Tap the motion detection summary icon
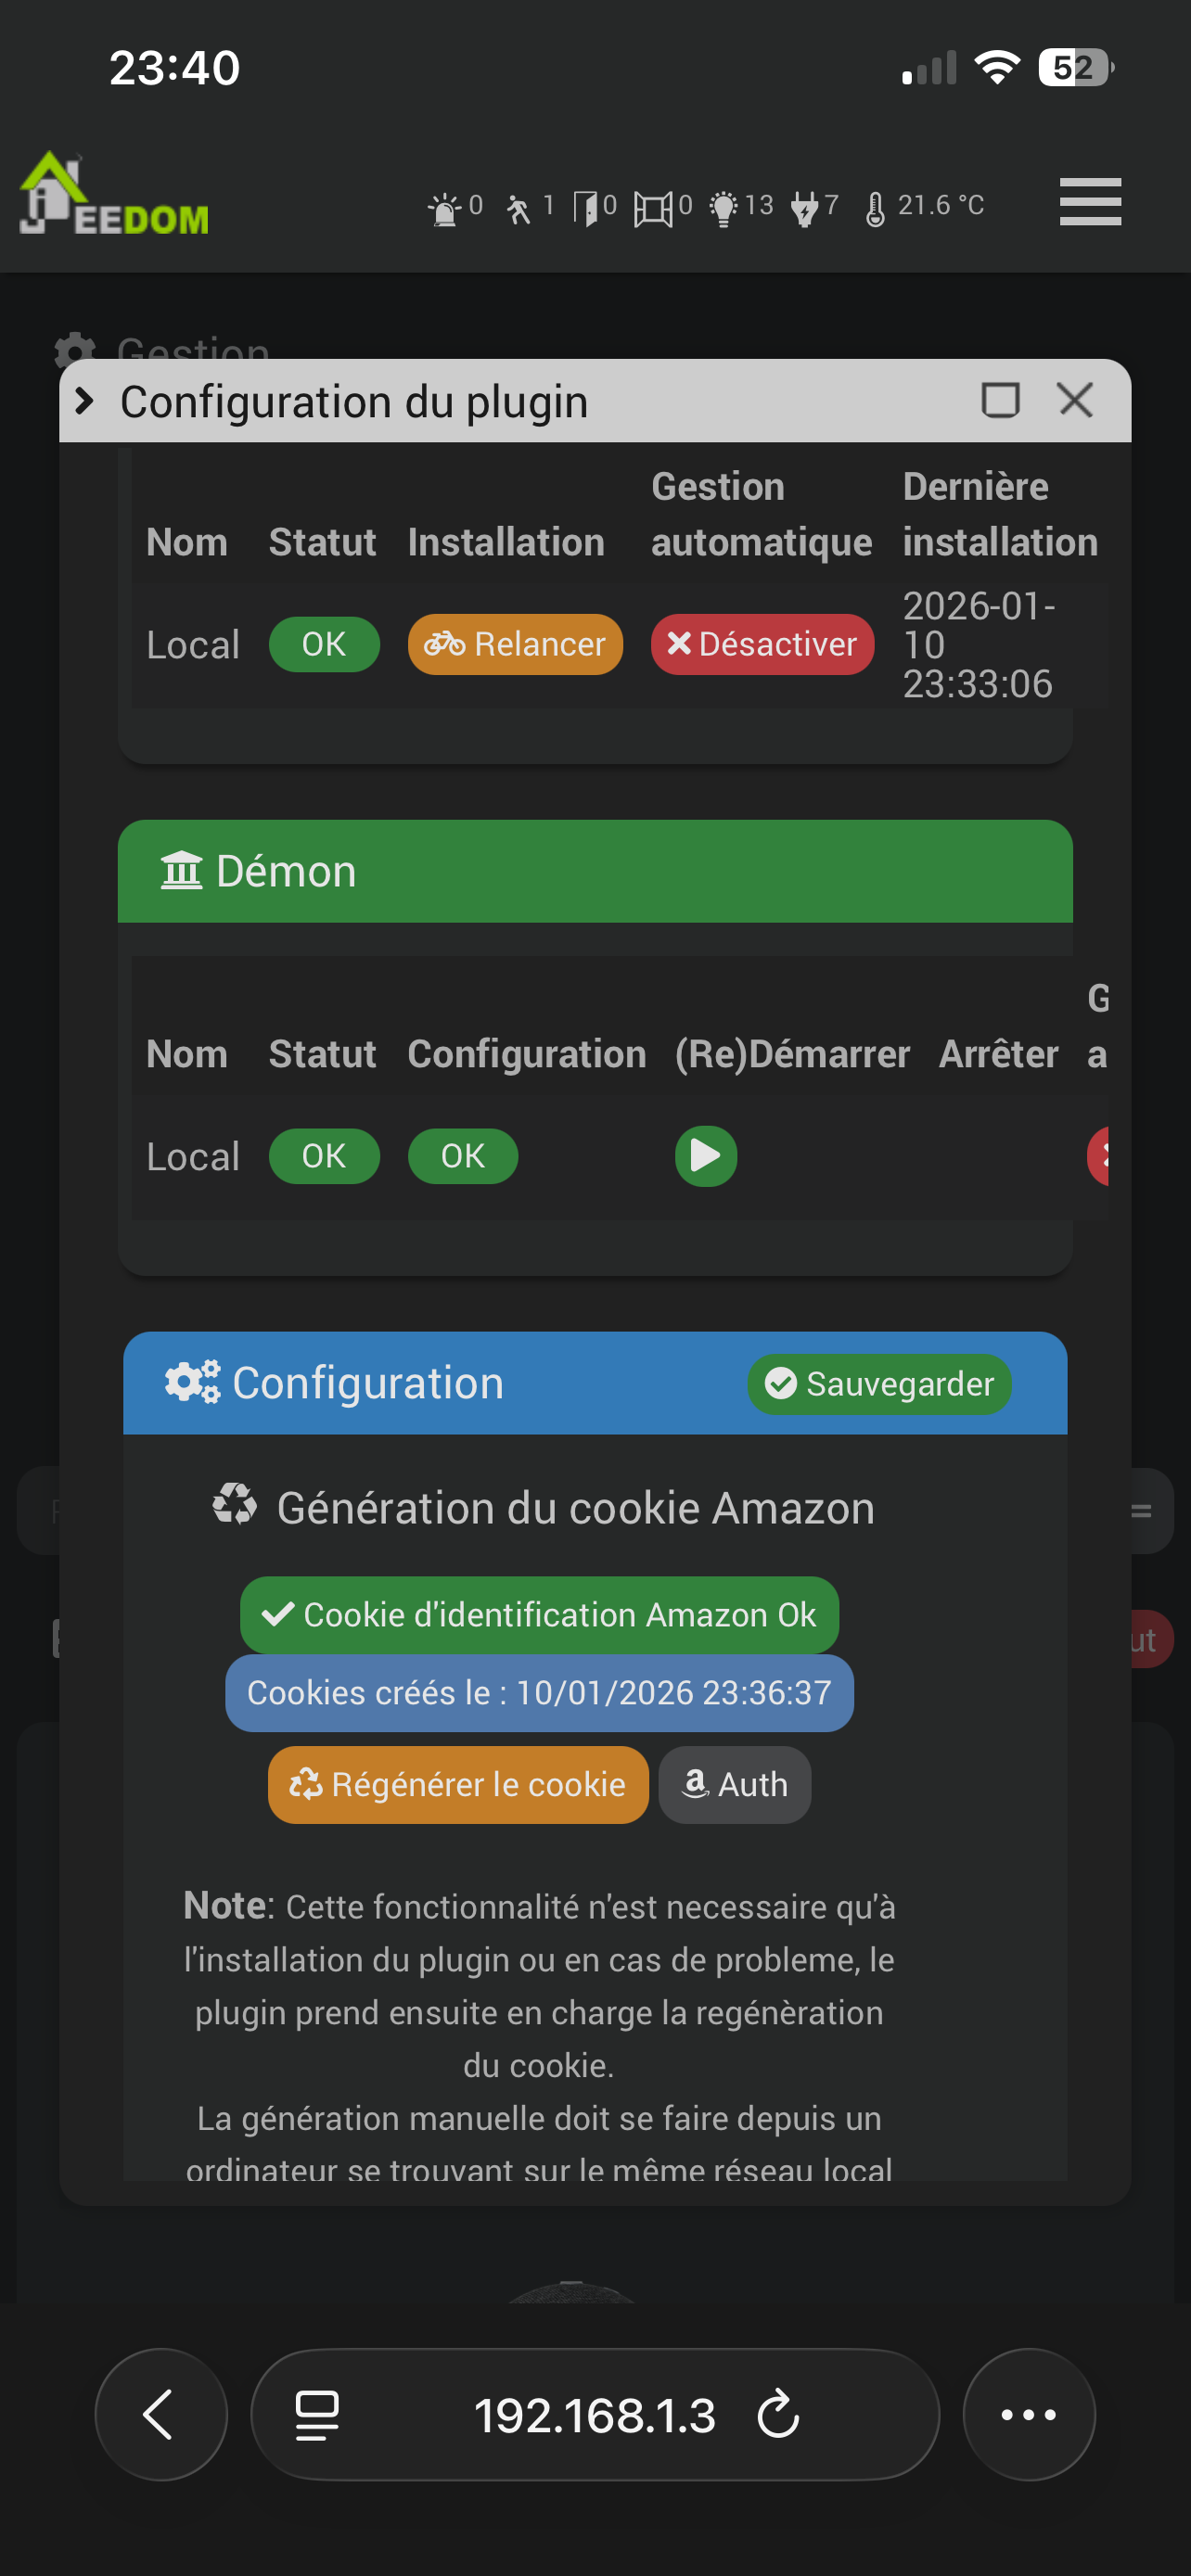Viewport: 1191px width, 2576px height. tap(518, 208)
